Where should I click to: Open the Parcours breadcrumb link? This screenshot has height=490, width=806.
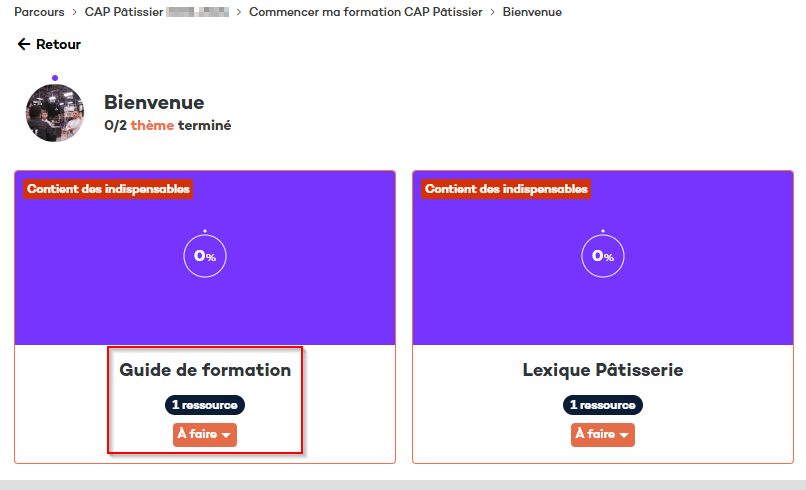coord(39,12)
